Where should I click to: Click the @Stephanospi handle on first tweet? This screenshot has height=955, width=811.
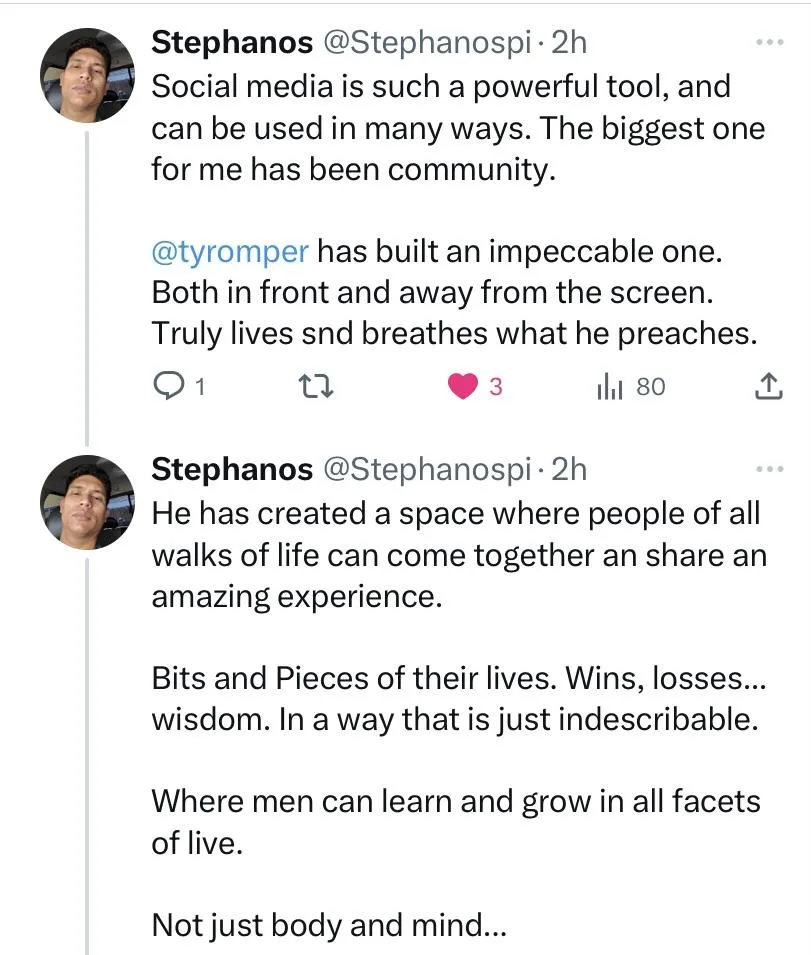[426, 42]
